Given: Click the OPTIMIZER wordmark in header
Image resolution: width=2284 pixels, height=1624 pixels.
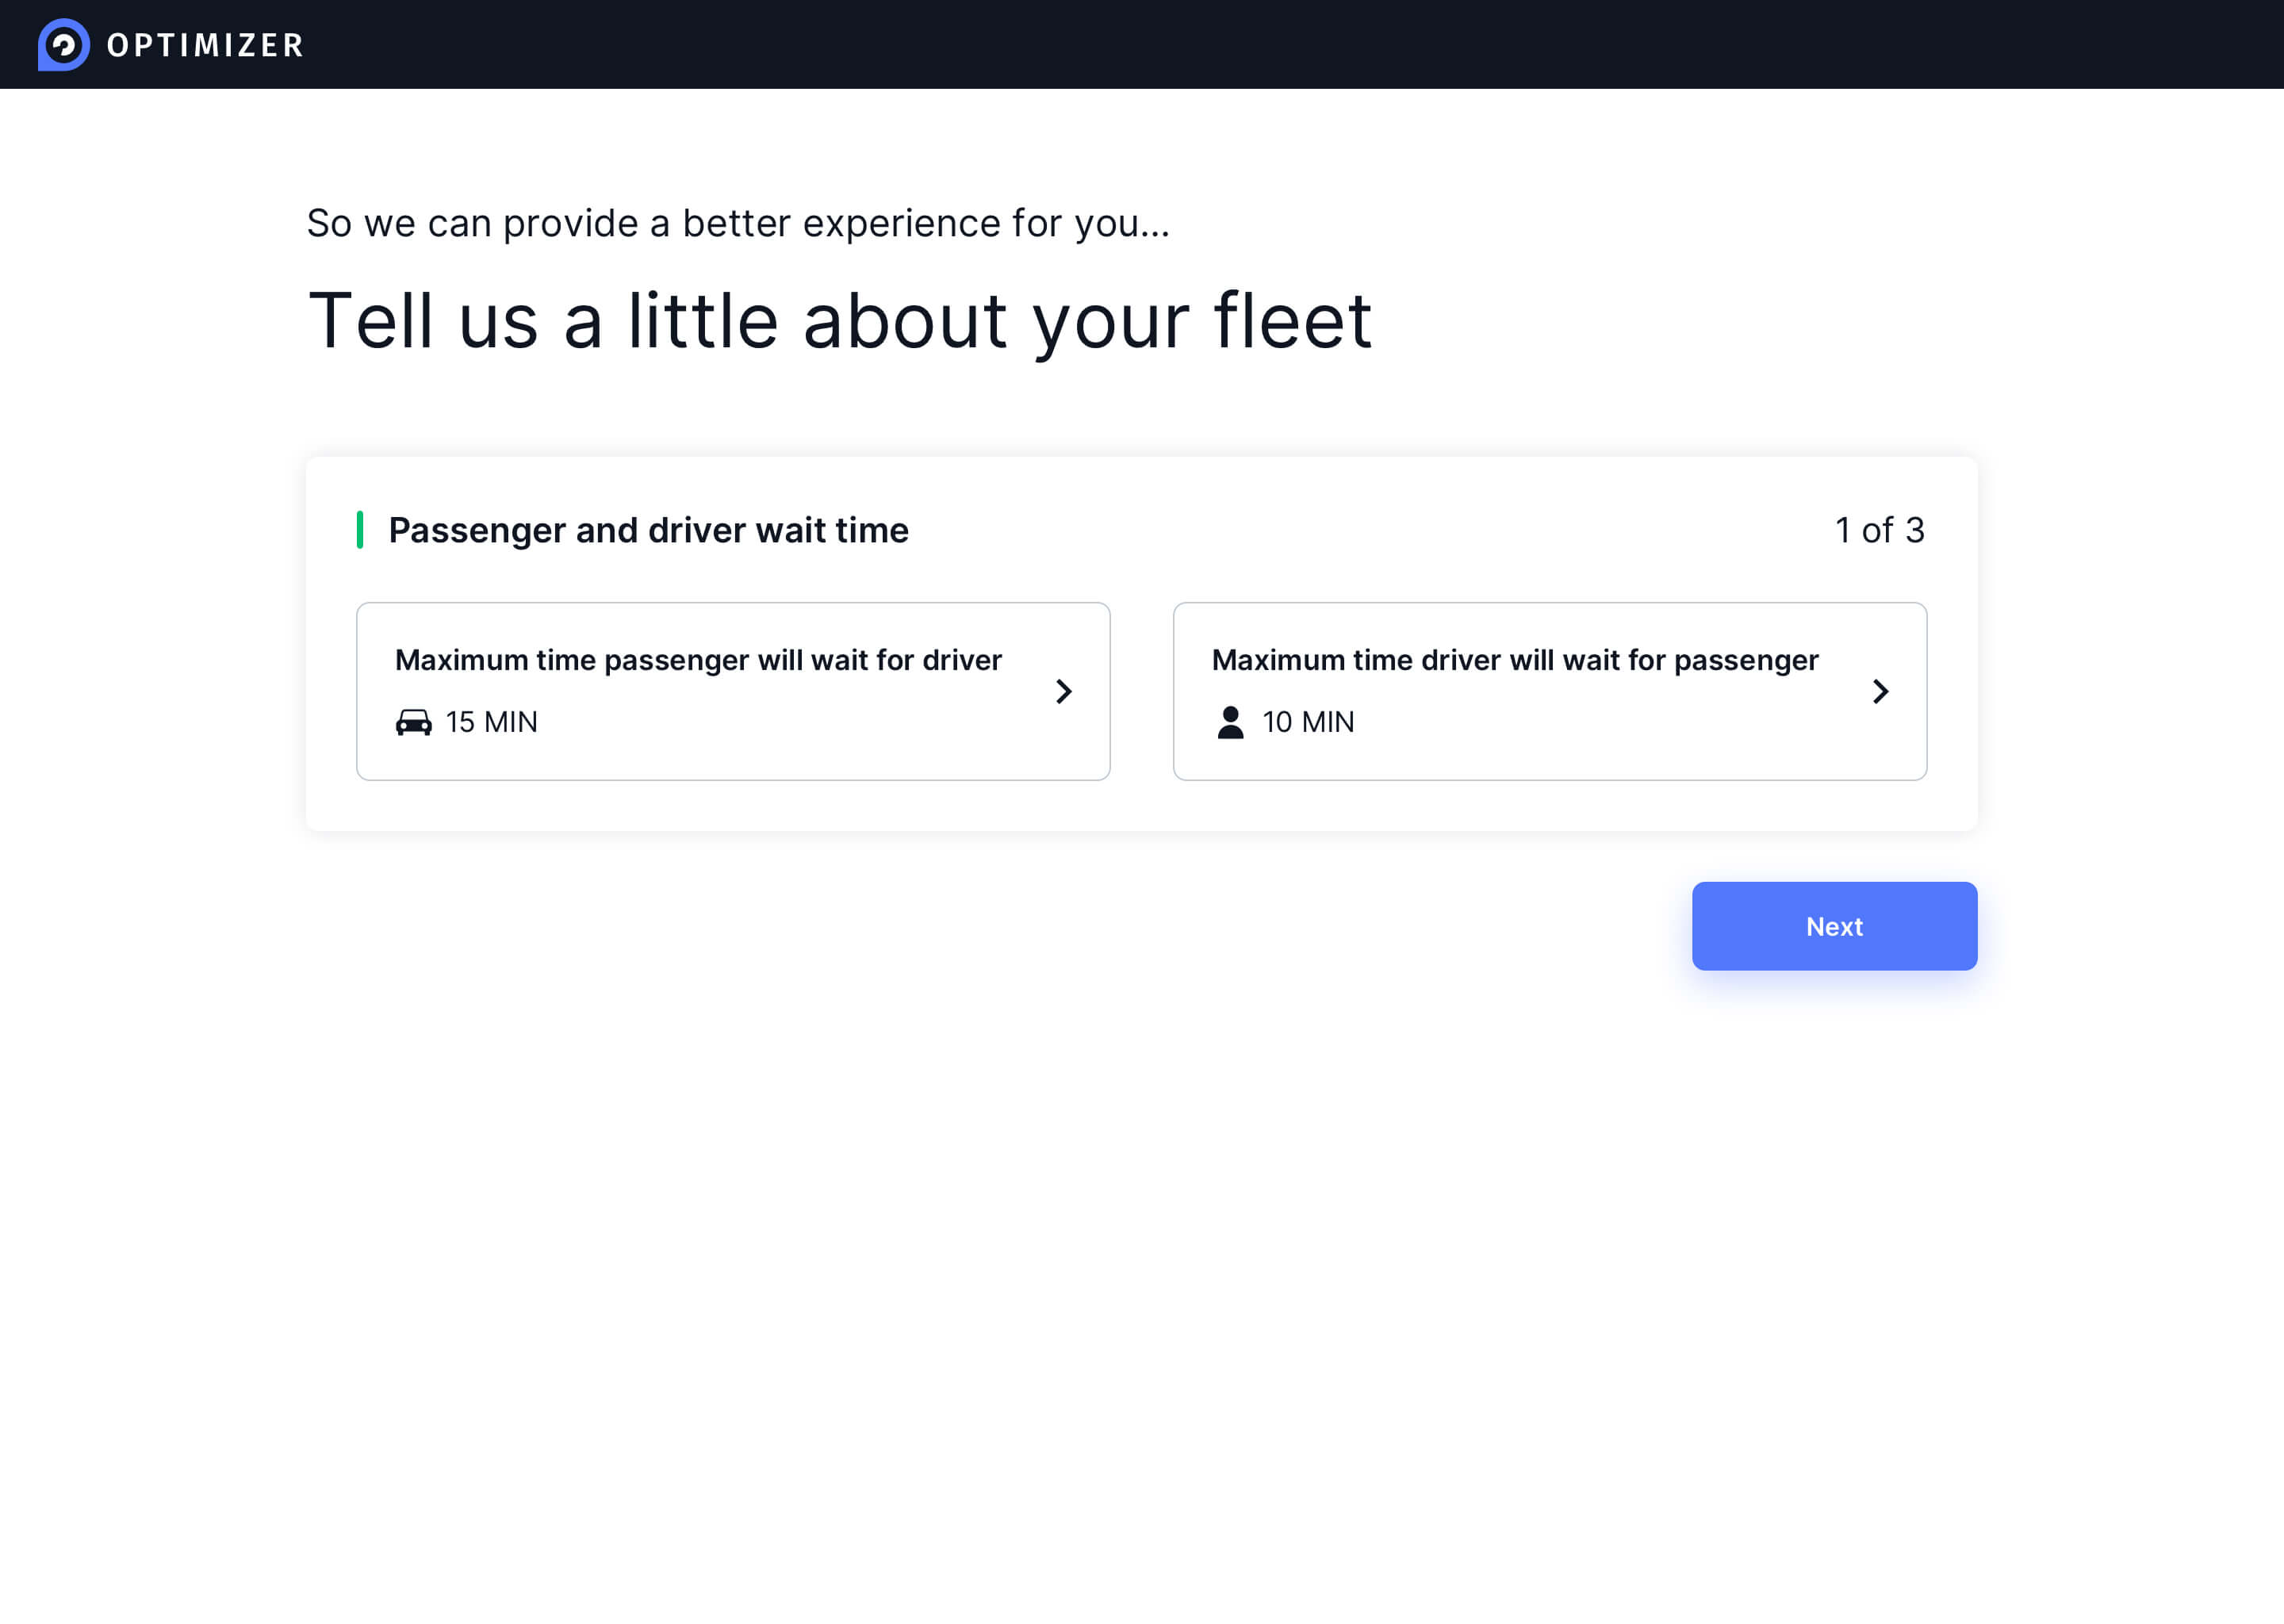Looking at the screenshot, I should [x=205, y=45].
